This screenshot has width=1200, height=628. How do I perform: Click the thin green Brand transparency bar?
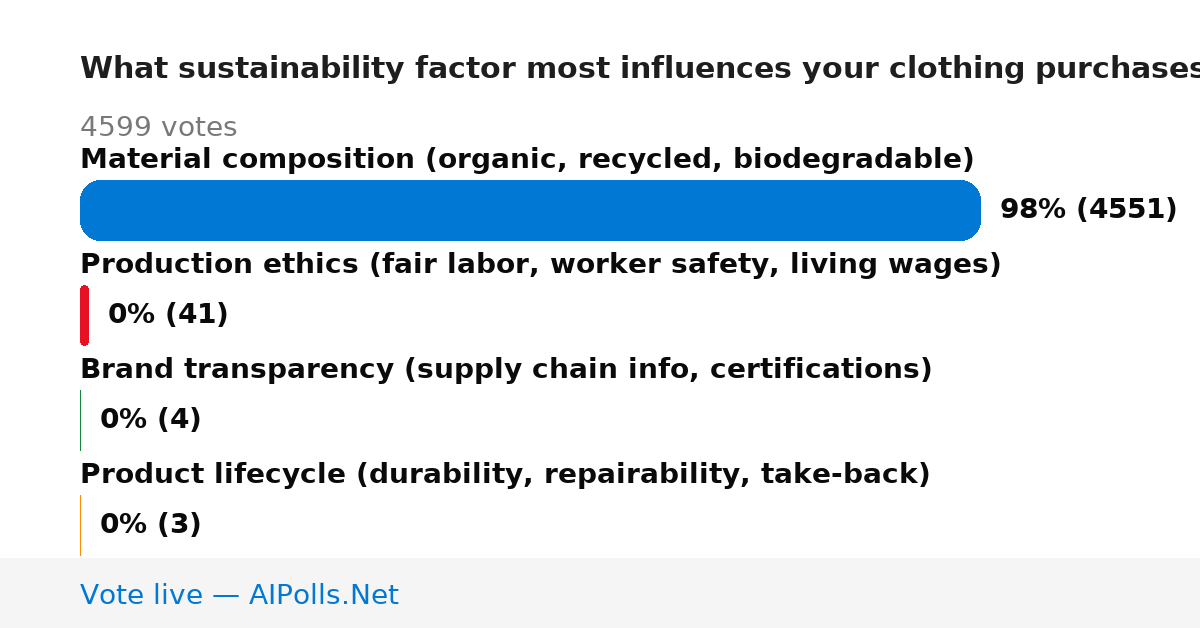coord(80,420)
